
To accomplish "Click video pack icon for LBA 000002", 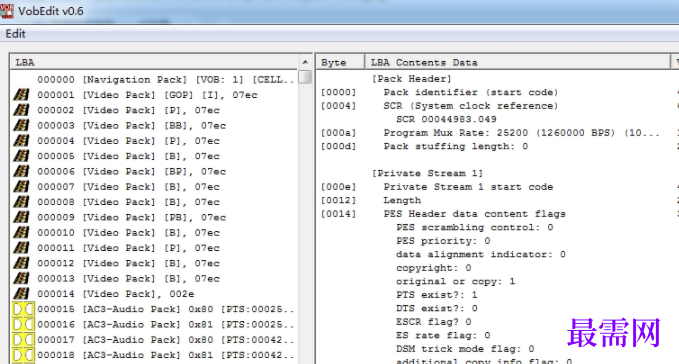I will click(x=21, y=110).
